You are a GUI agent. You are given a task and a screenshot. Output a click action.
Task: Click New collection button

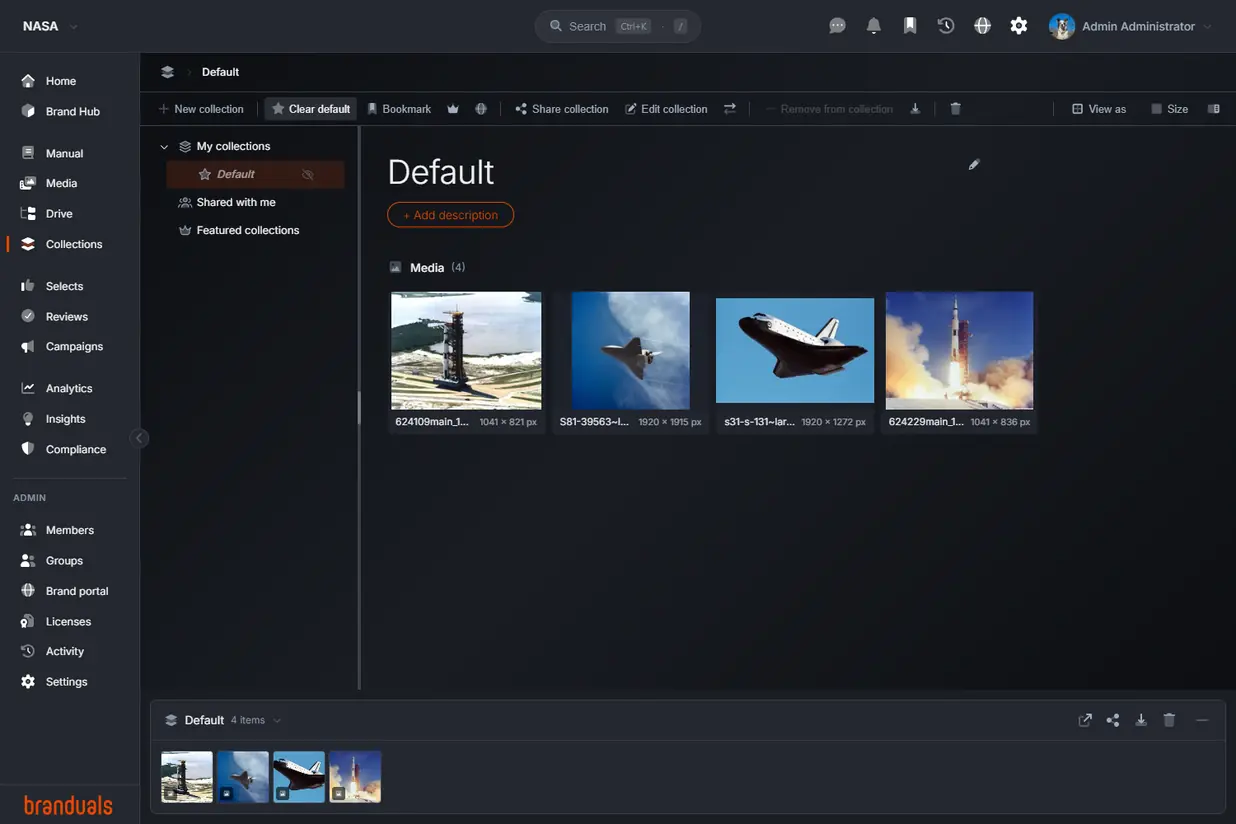(201, 109)
